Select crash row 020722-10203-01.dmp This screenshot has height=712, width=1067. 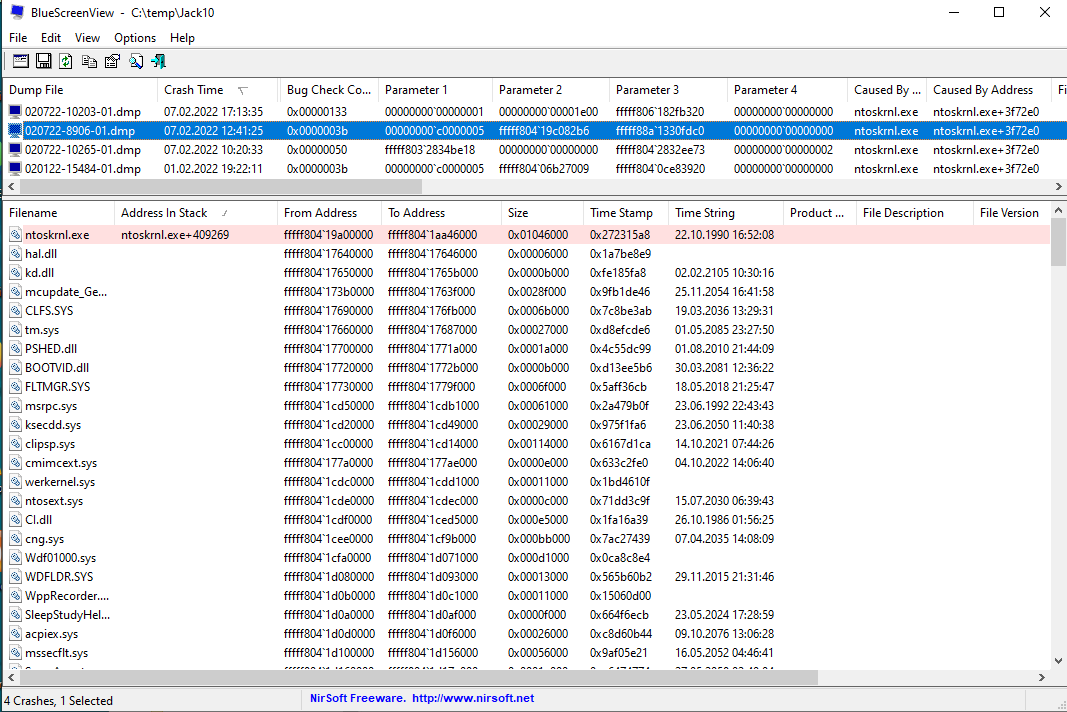(535, 112)
